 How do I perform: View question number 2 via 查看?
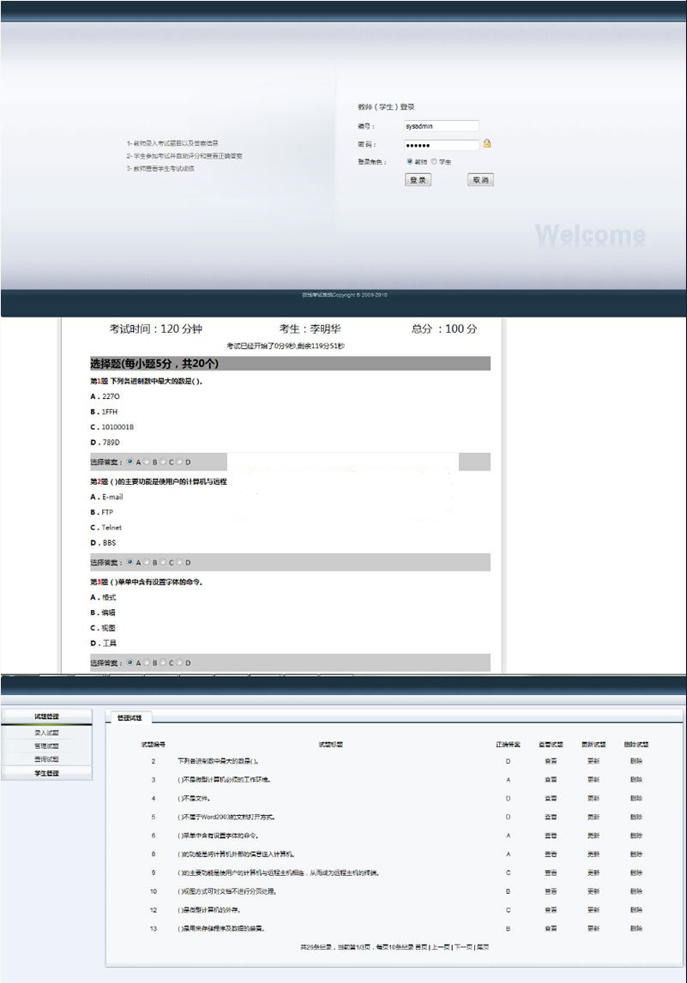[550, 761]
